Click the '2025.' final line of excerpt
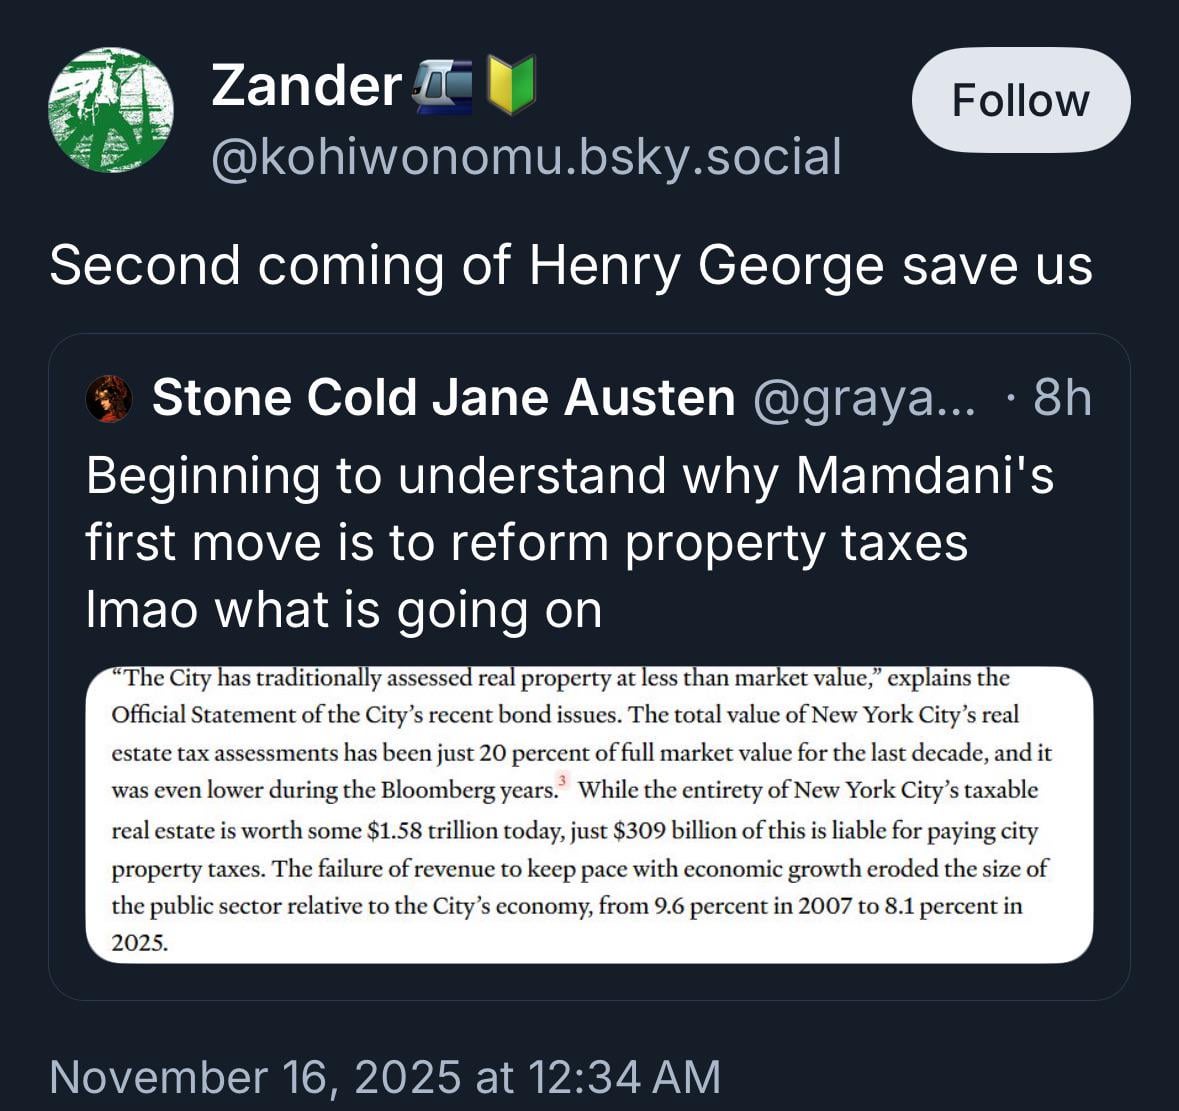 [139, 942]
